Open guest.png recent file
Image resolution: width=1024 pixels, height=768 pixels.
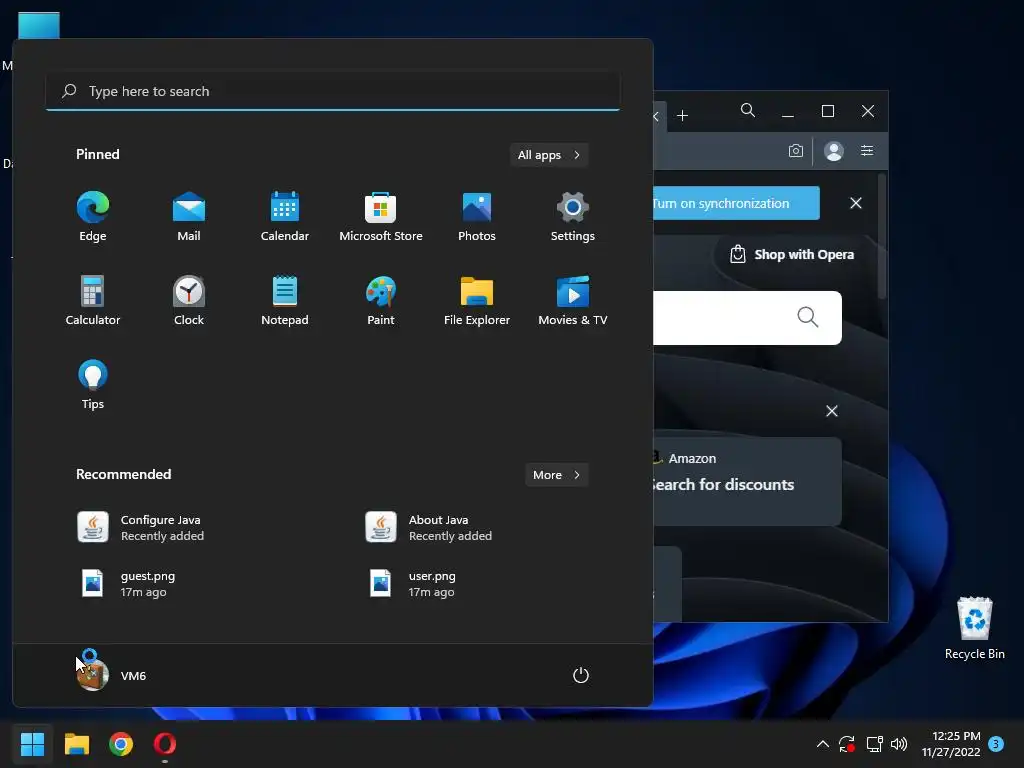[x=127, y=584]
